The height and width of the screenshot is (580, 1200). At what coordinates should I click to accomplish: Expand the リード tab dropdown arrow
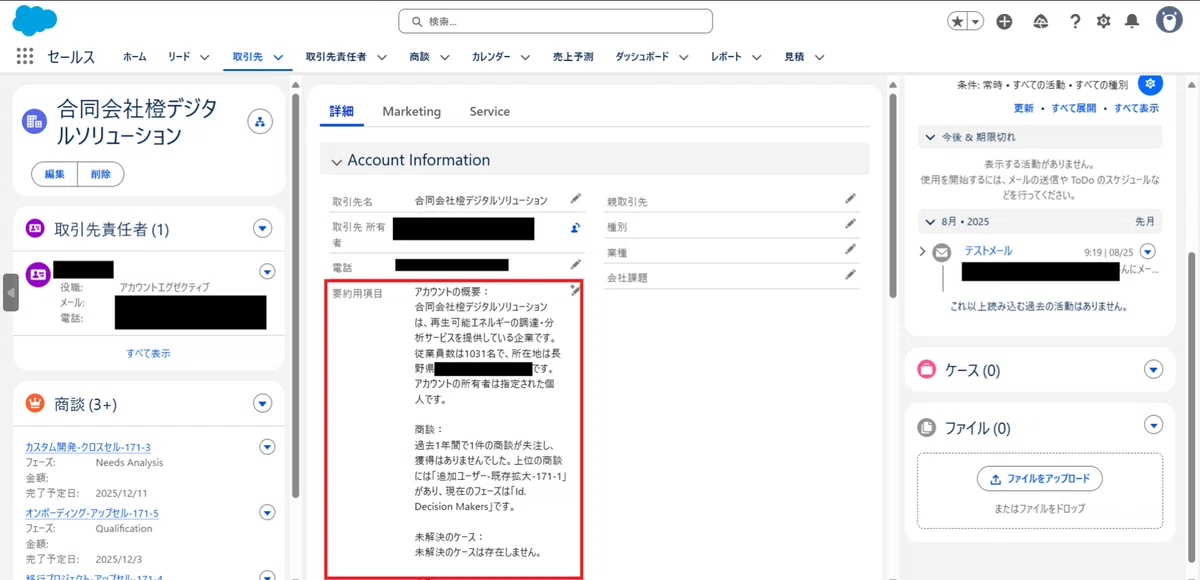click(x=204, y=57)
